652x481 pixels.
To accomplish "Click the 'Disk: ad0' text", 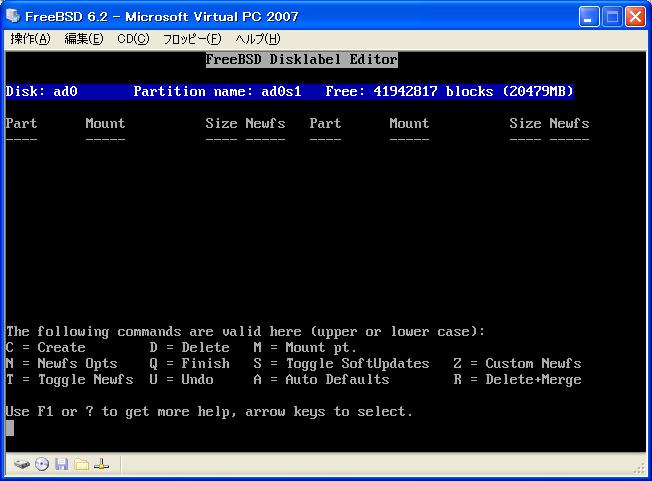I will click(42, 91).
